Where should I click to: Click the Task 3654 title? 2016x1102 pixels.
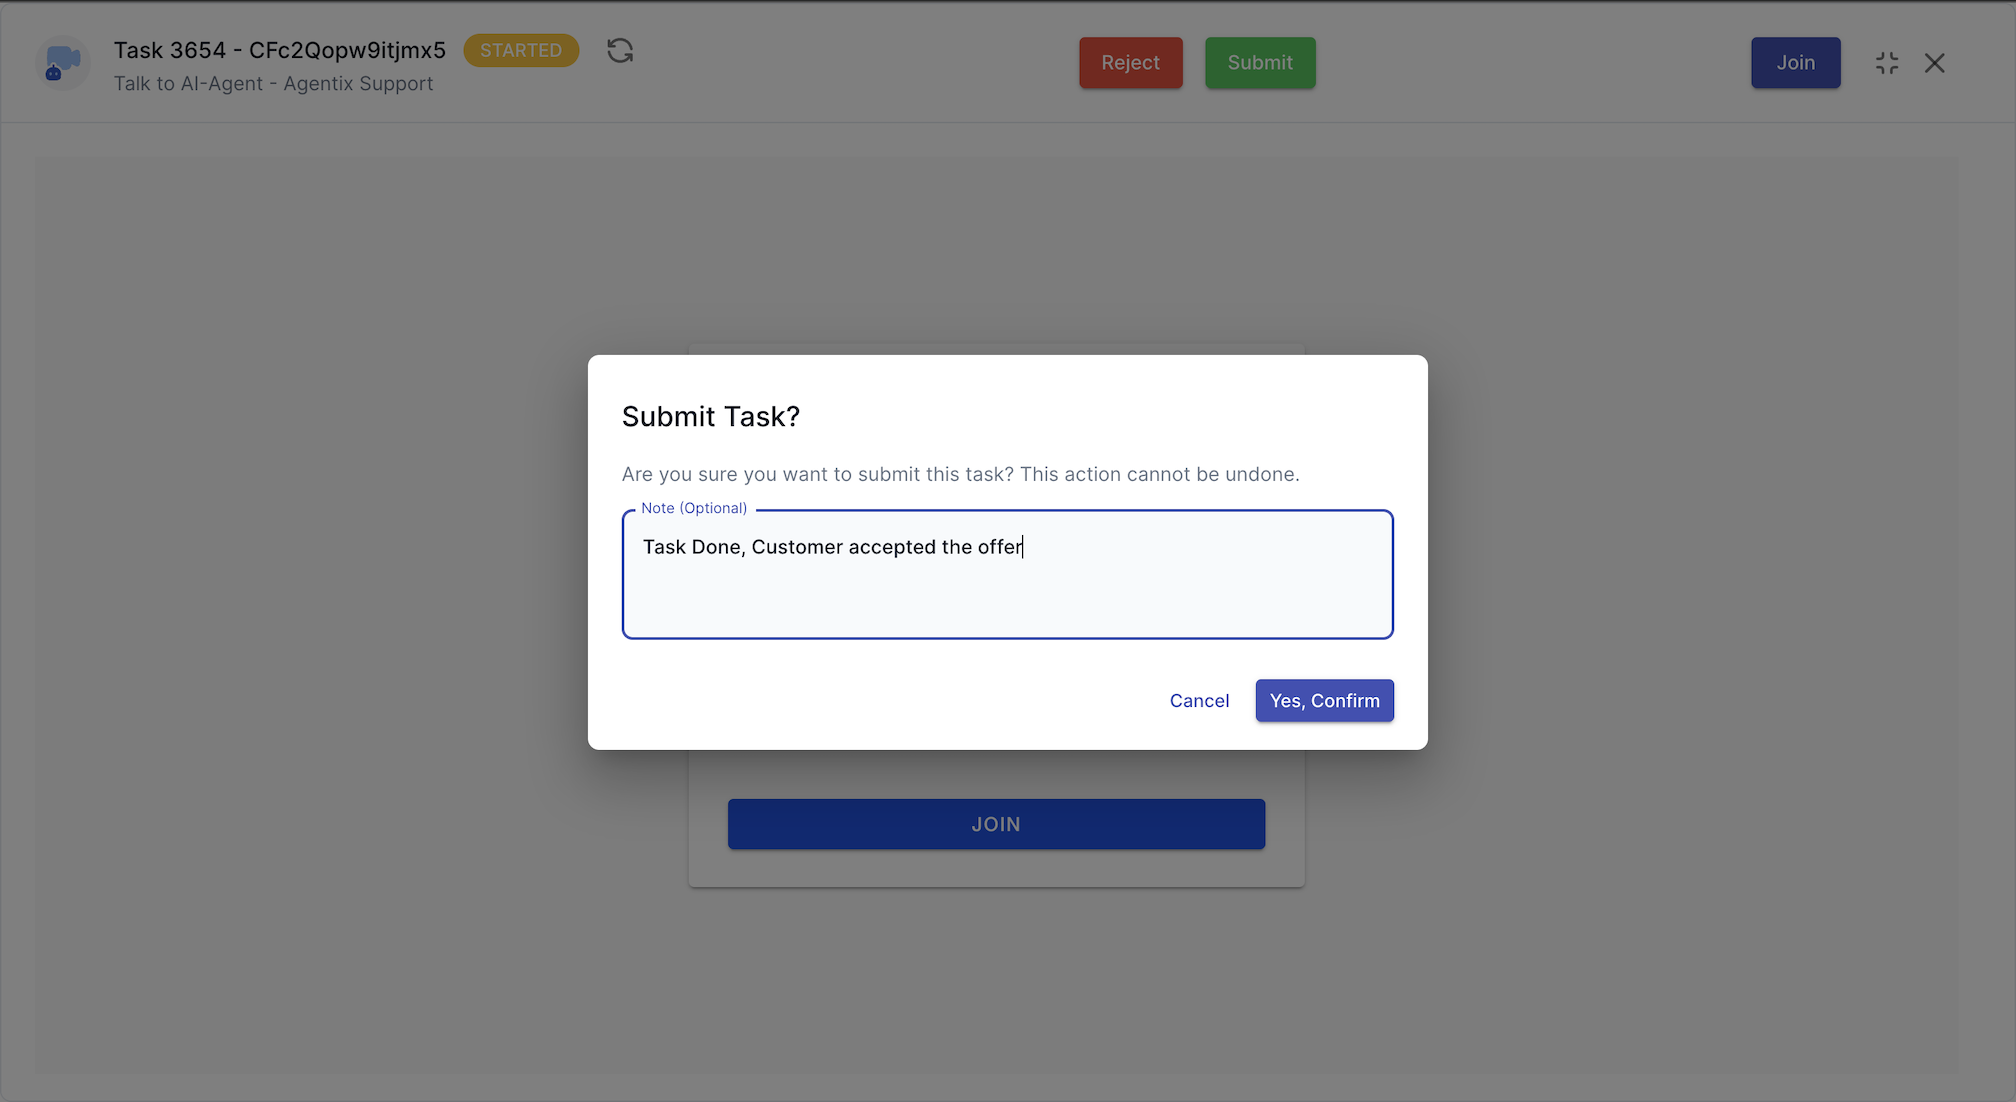click(x=279, y=50)
